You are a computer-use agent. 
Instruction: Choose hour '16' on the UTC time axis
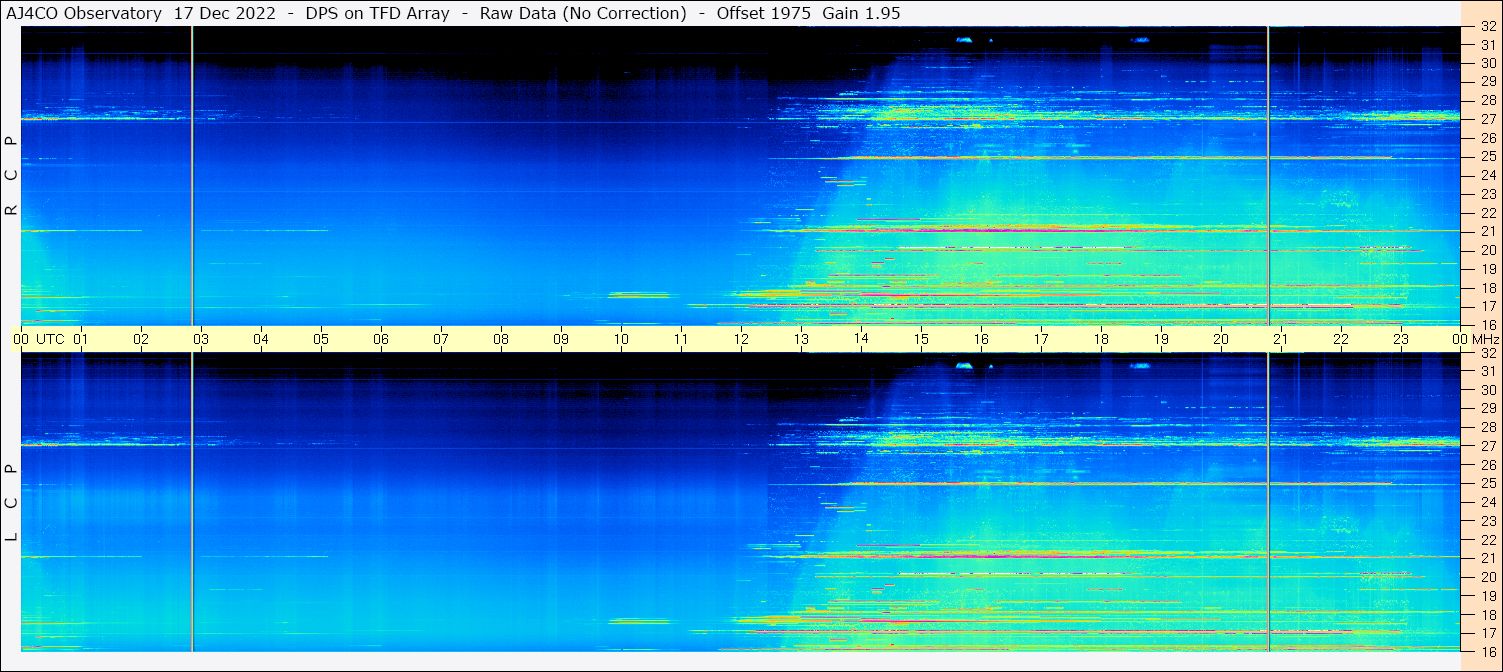[x=981, y=339]
